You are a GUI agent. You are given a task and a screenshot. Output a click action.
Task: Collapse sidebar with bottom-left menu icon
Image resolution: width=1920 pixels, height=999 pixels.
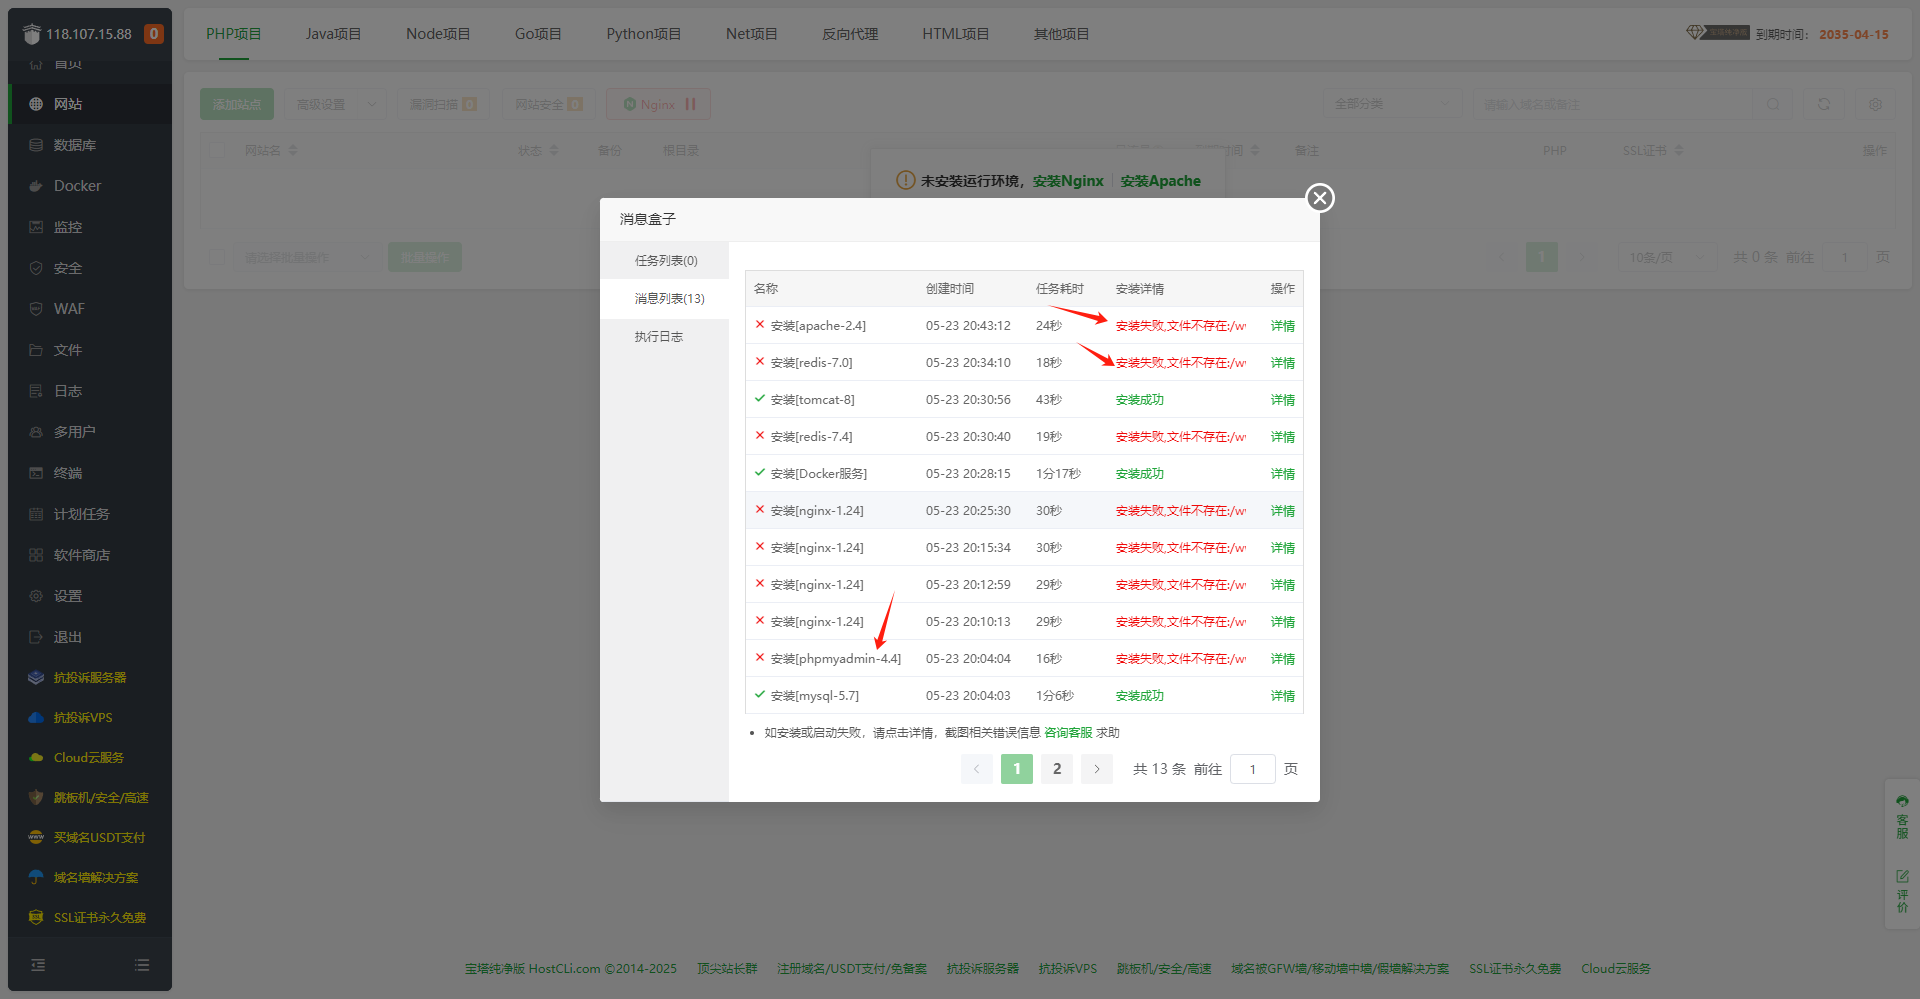point(38,965)
